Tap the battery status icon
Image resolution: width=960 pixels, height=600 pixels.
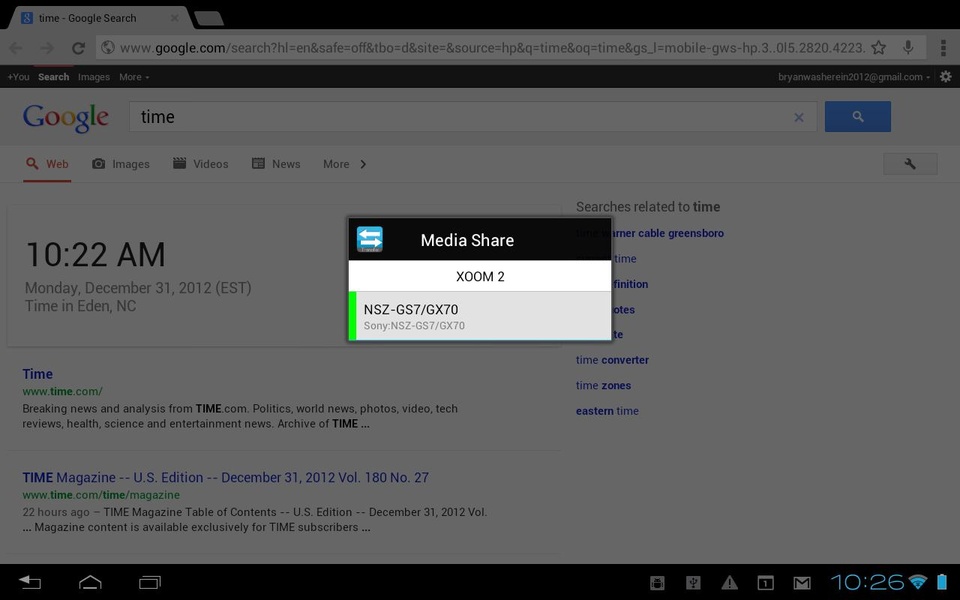942,582
